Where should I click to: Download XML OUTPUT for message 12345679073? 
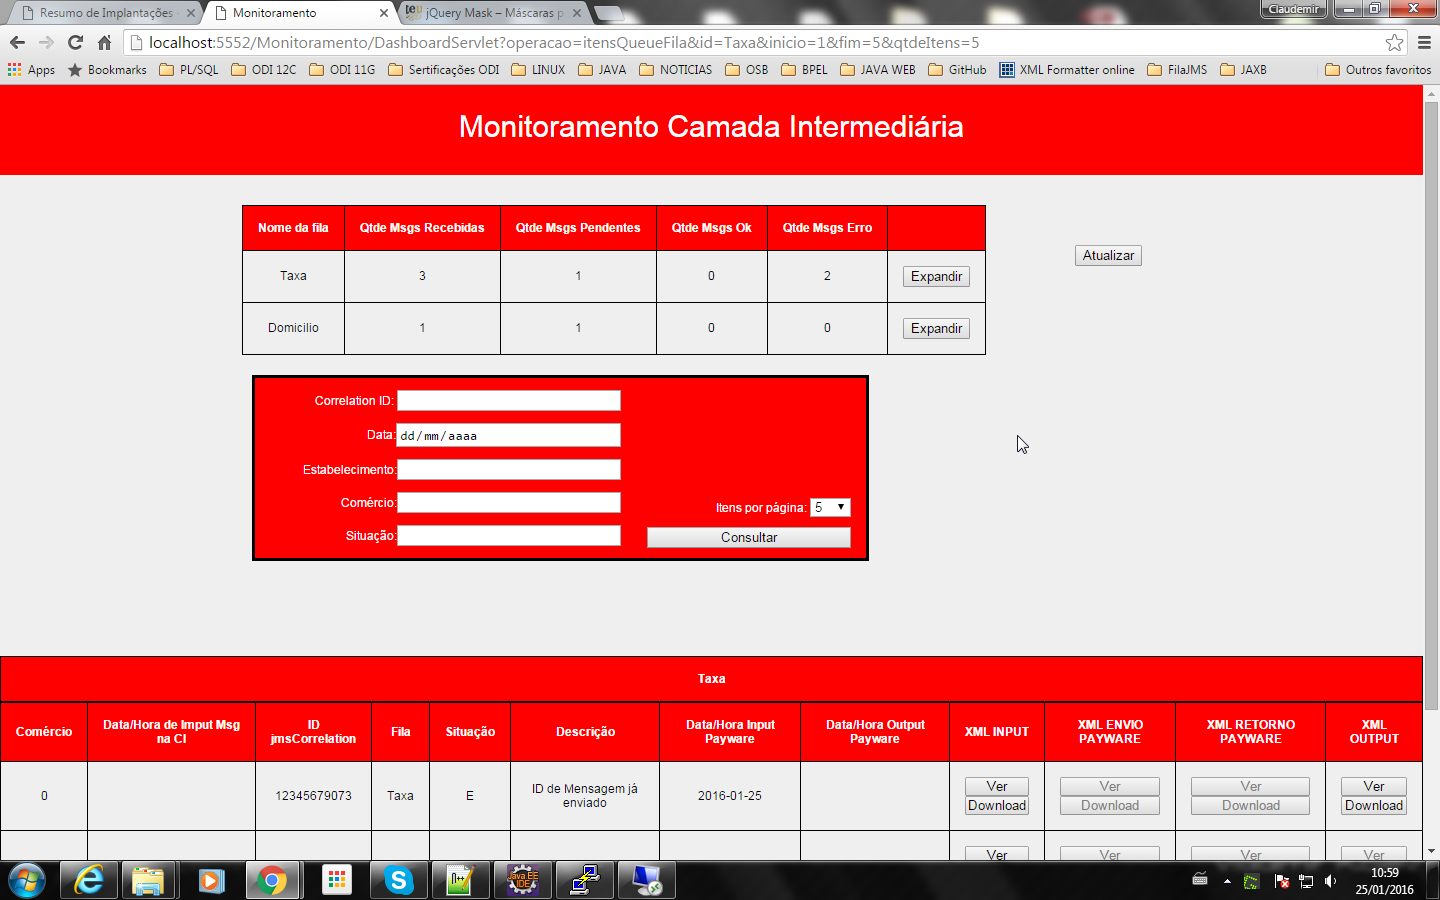(1374, 805)
